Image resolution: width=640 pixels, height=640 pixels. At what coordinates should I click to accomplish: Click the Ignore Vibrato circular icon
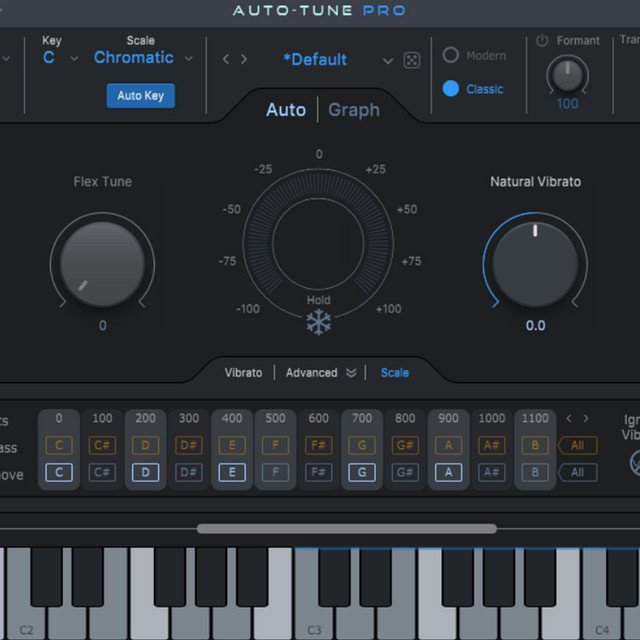pos(633,462)
